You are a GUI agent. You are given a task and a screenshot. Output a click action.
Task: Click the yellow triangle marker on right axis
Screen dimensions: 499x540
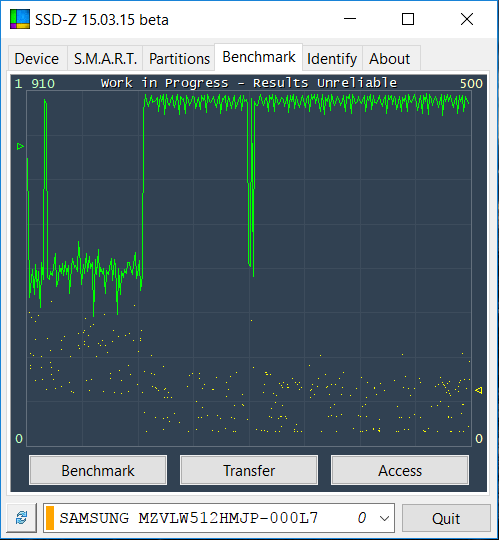coord(479,390)
